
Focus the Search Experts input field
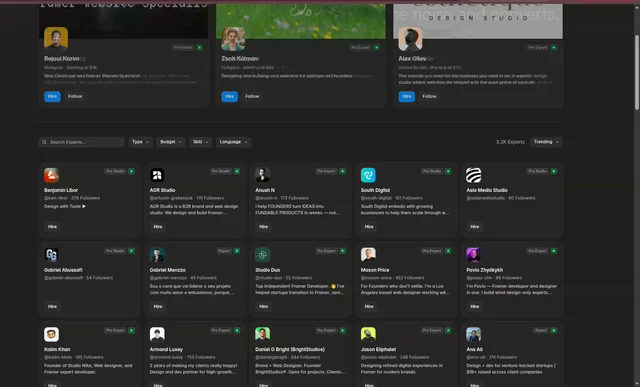point(82,142)
